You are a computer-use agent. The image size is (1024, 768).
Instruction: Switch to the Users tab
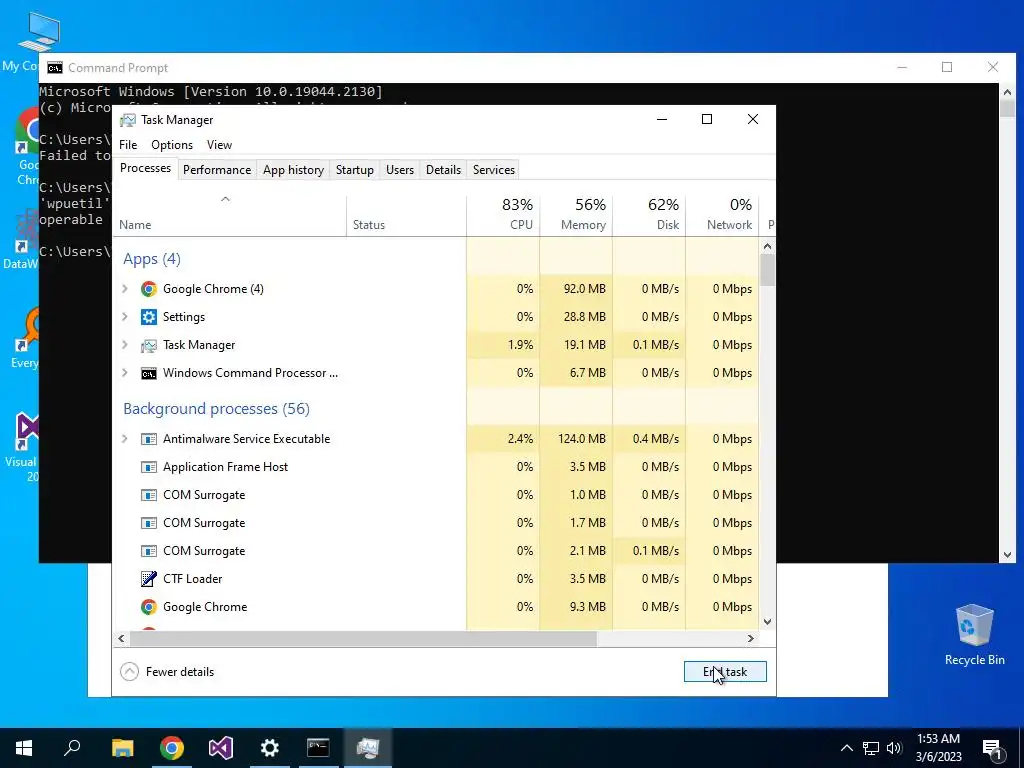(400, 170)
